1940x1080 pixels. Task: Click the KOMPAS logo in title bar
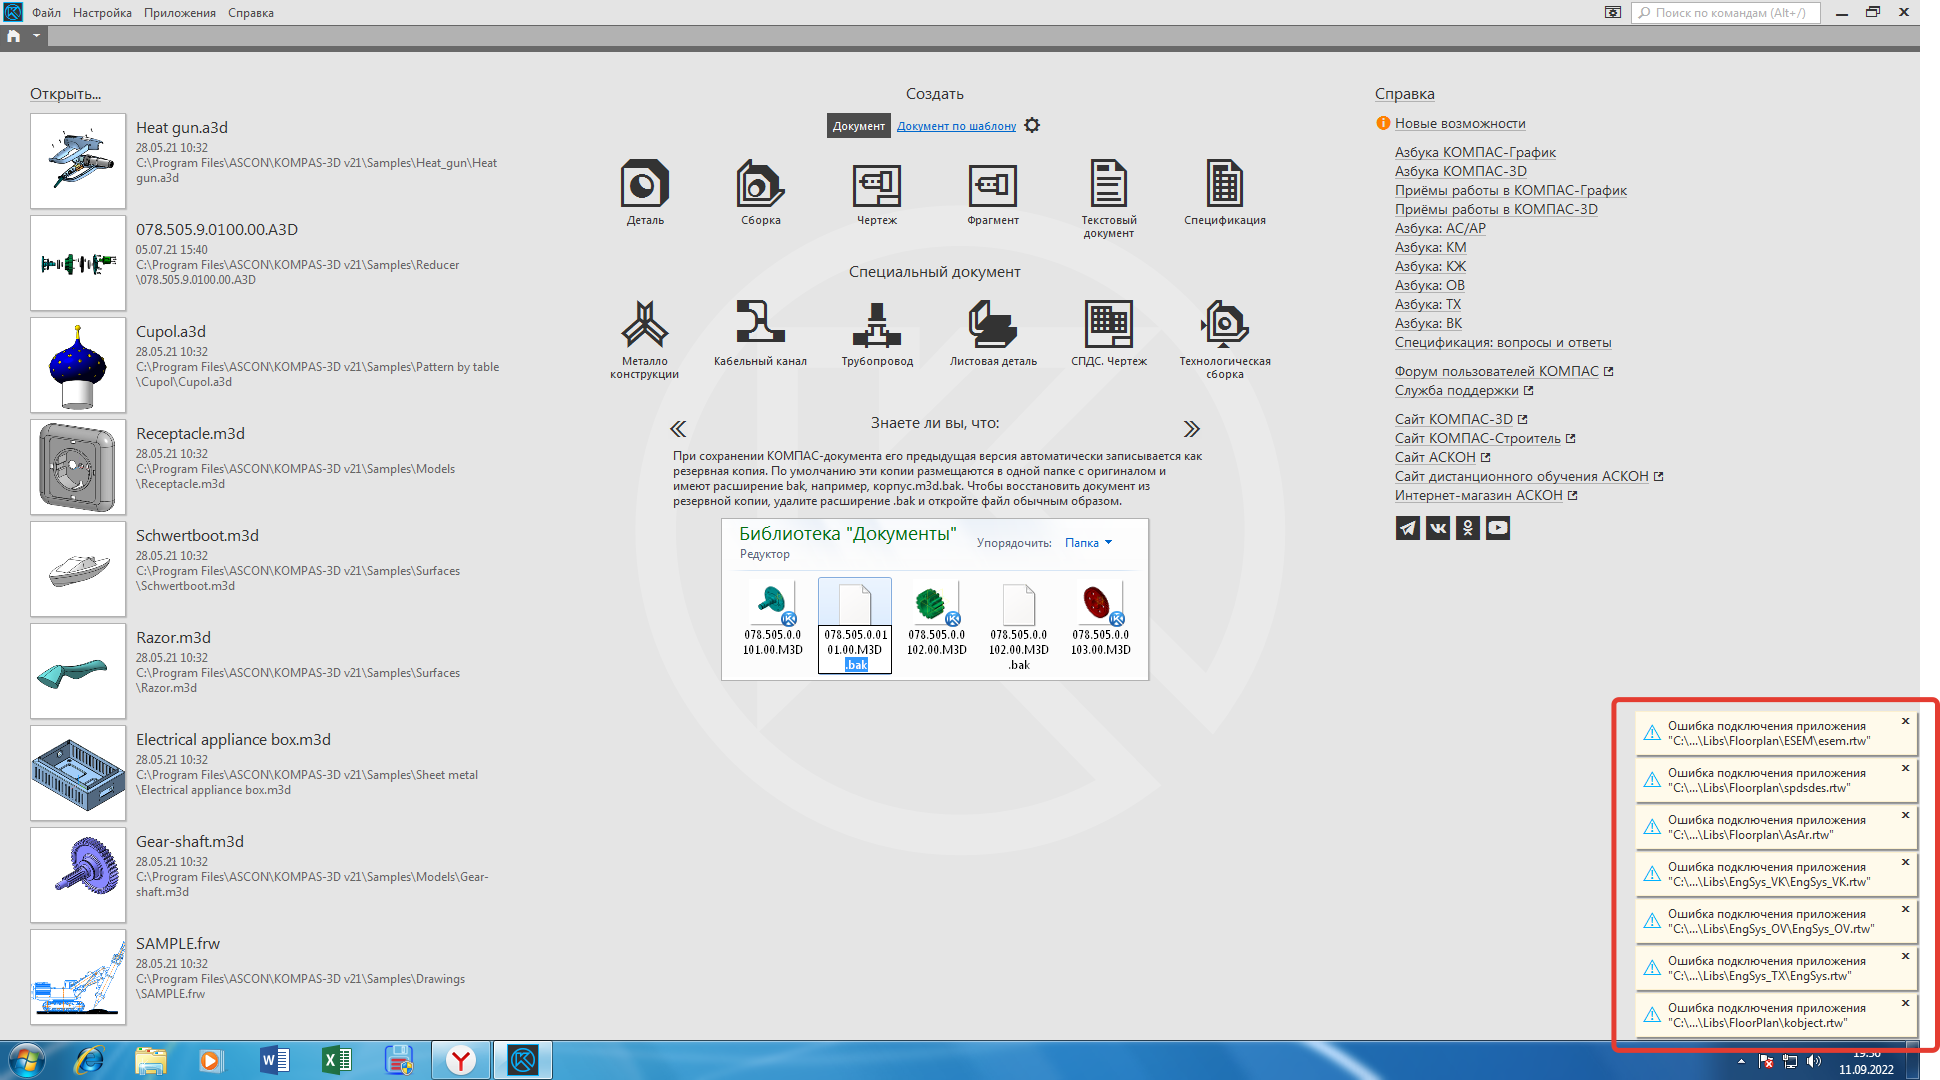tap(13, 12)
